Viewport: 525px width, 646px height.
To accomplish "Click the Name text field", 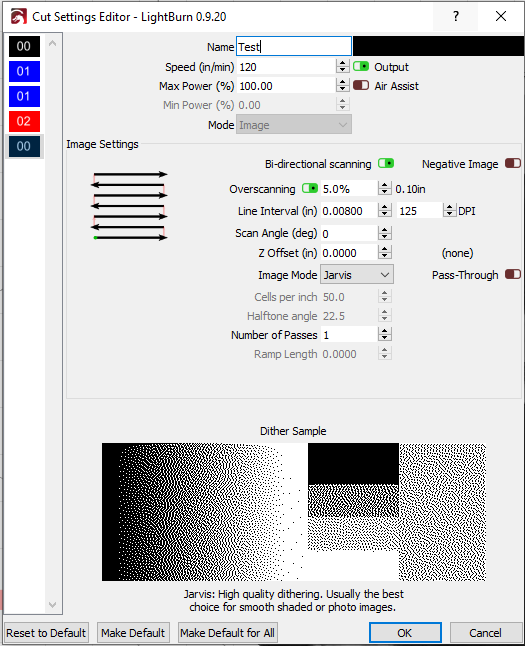I will point(294,47).
